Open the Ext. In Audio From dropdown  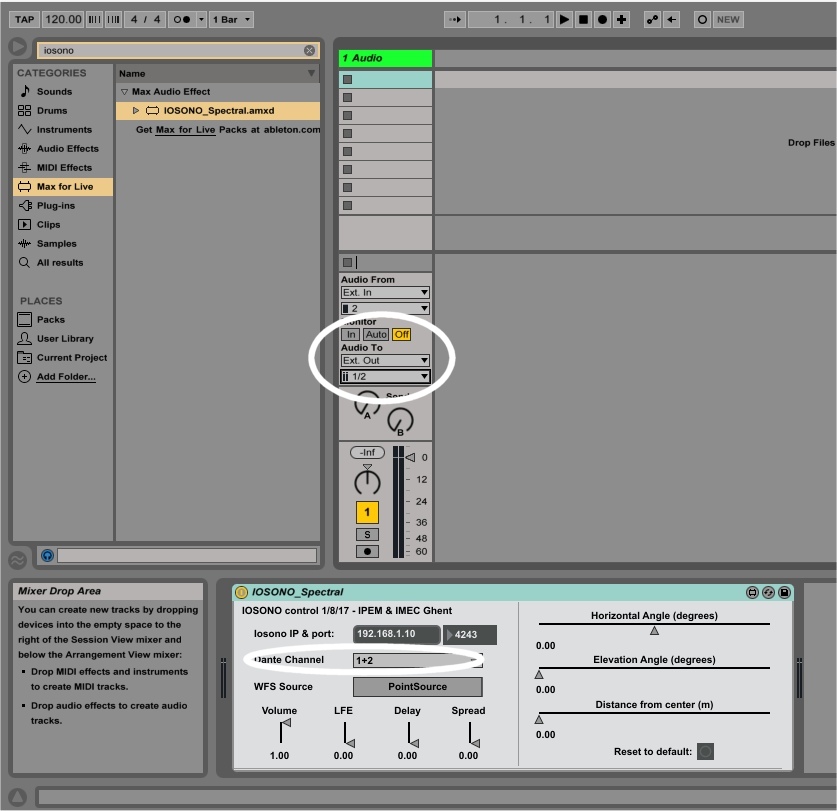point(385,293)
